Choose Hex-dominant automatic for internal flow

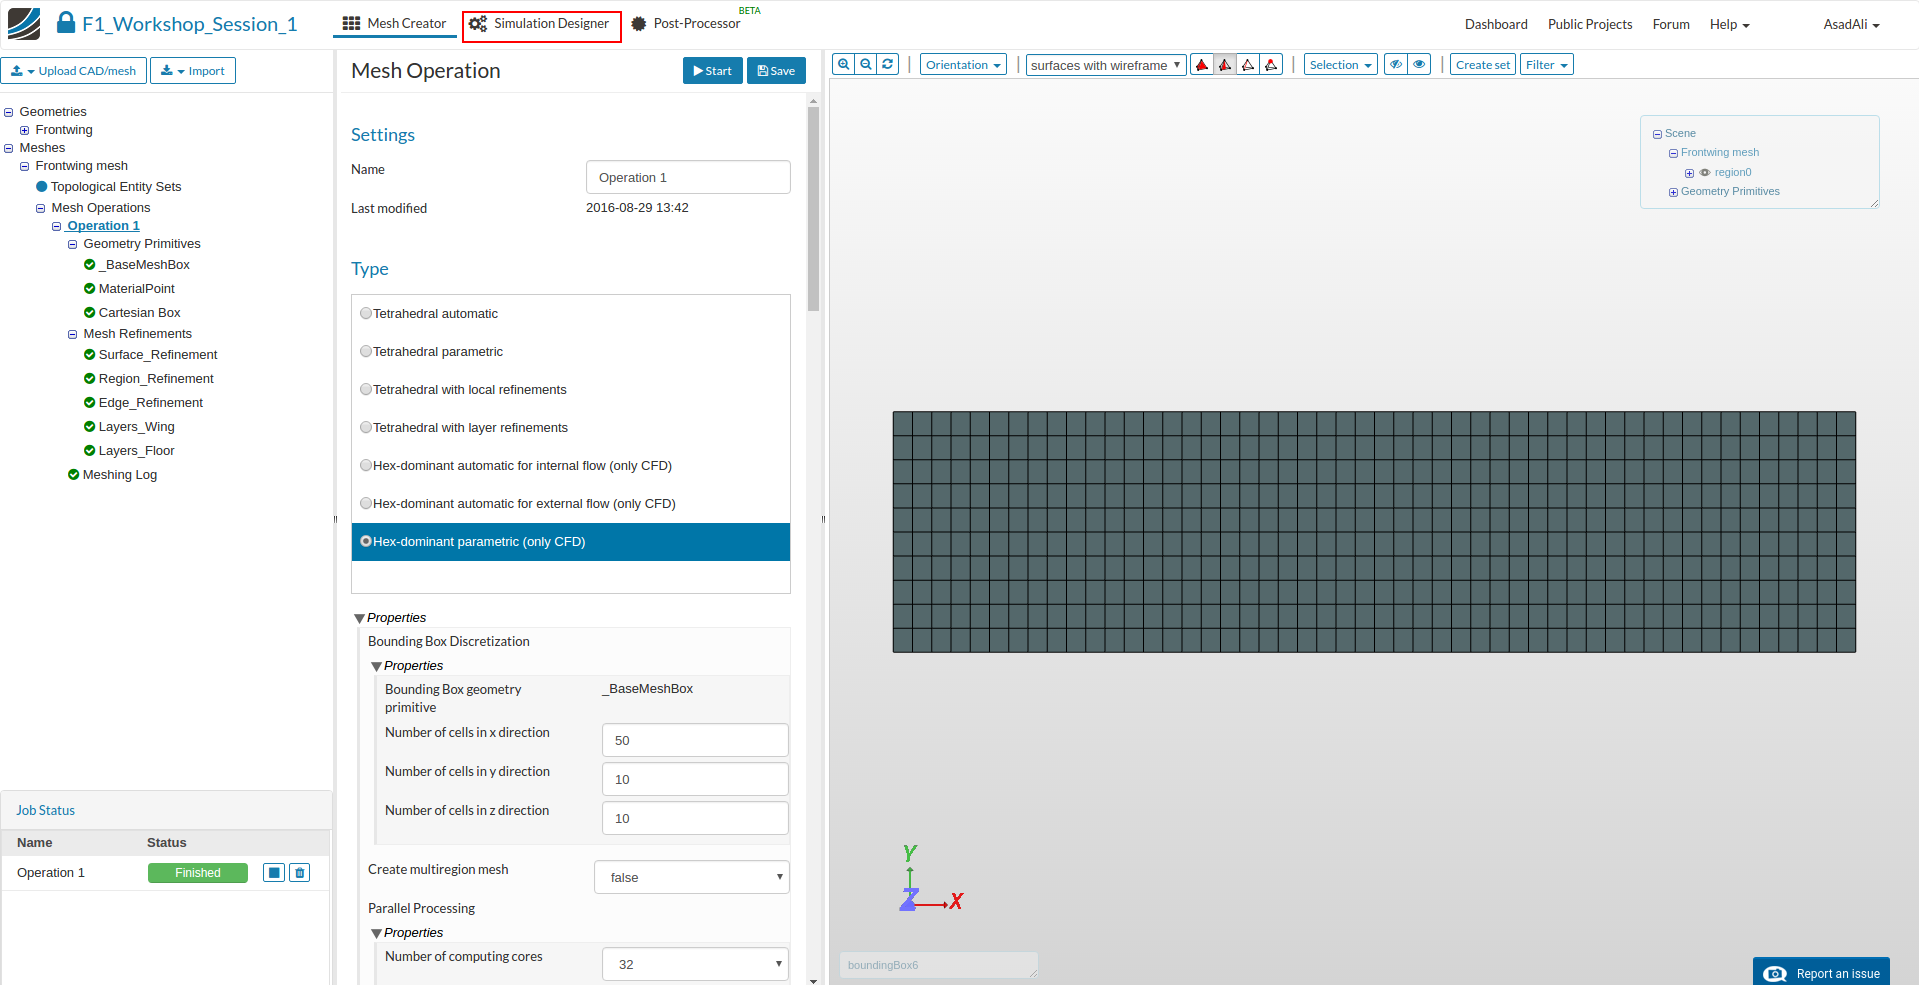point(366,466)
